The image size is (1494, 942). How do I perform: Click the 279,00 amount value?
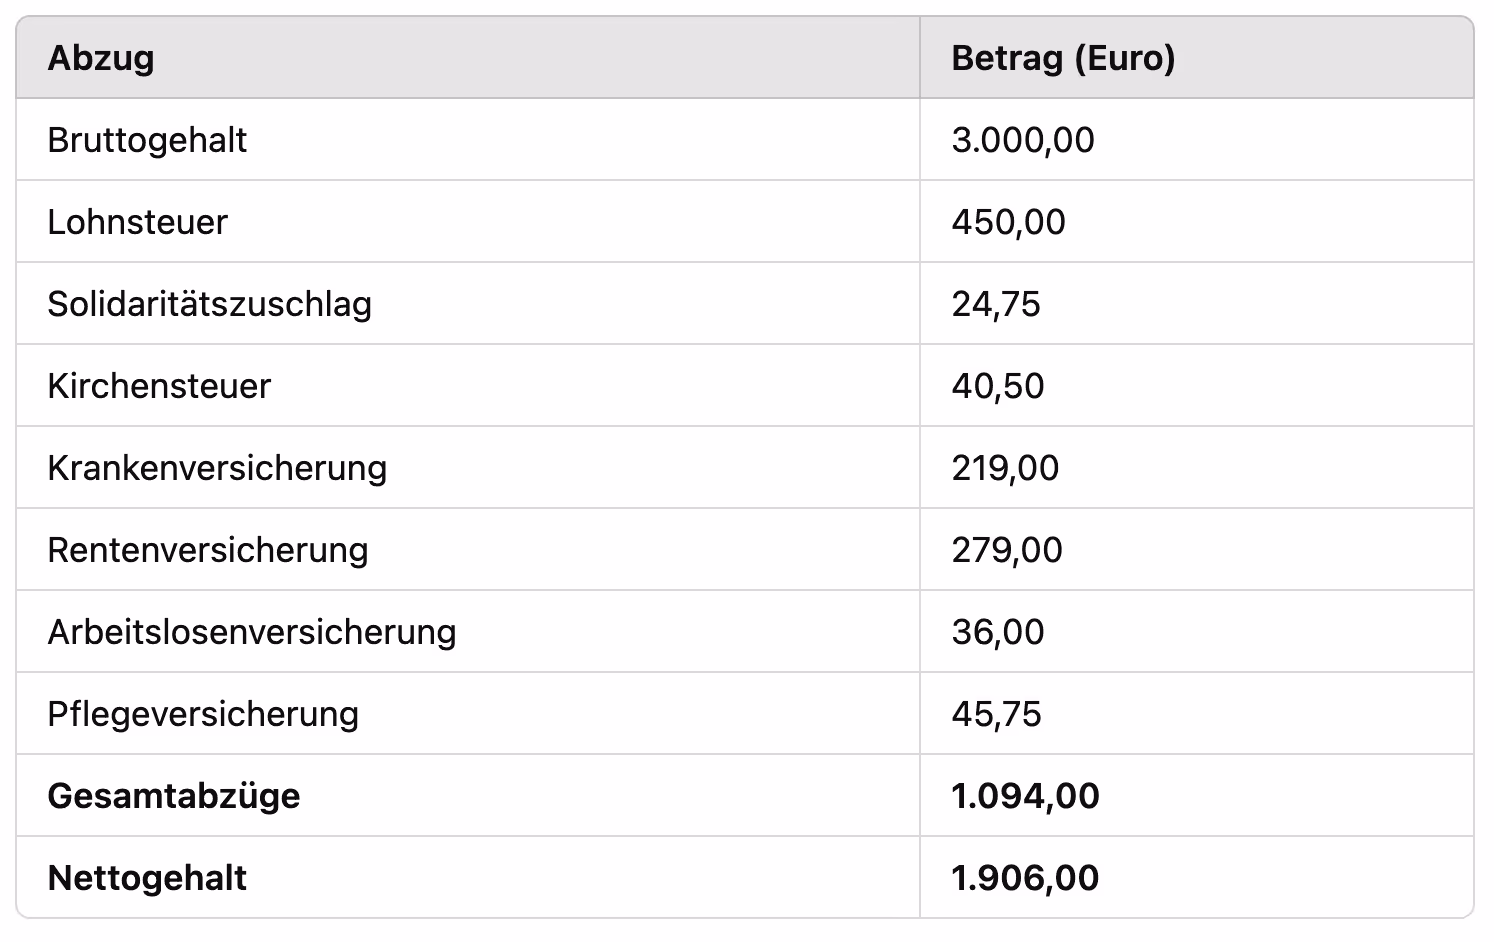point(1007,550)
